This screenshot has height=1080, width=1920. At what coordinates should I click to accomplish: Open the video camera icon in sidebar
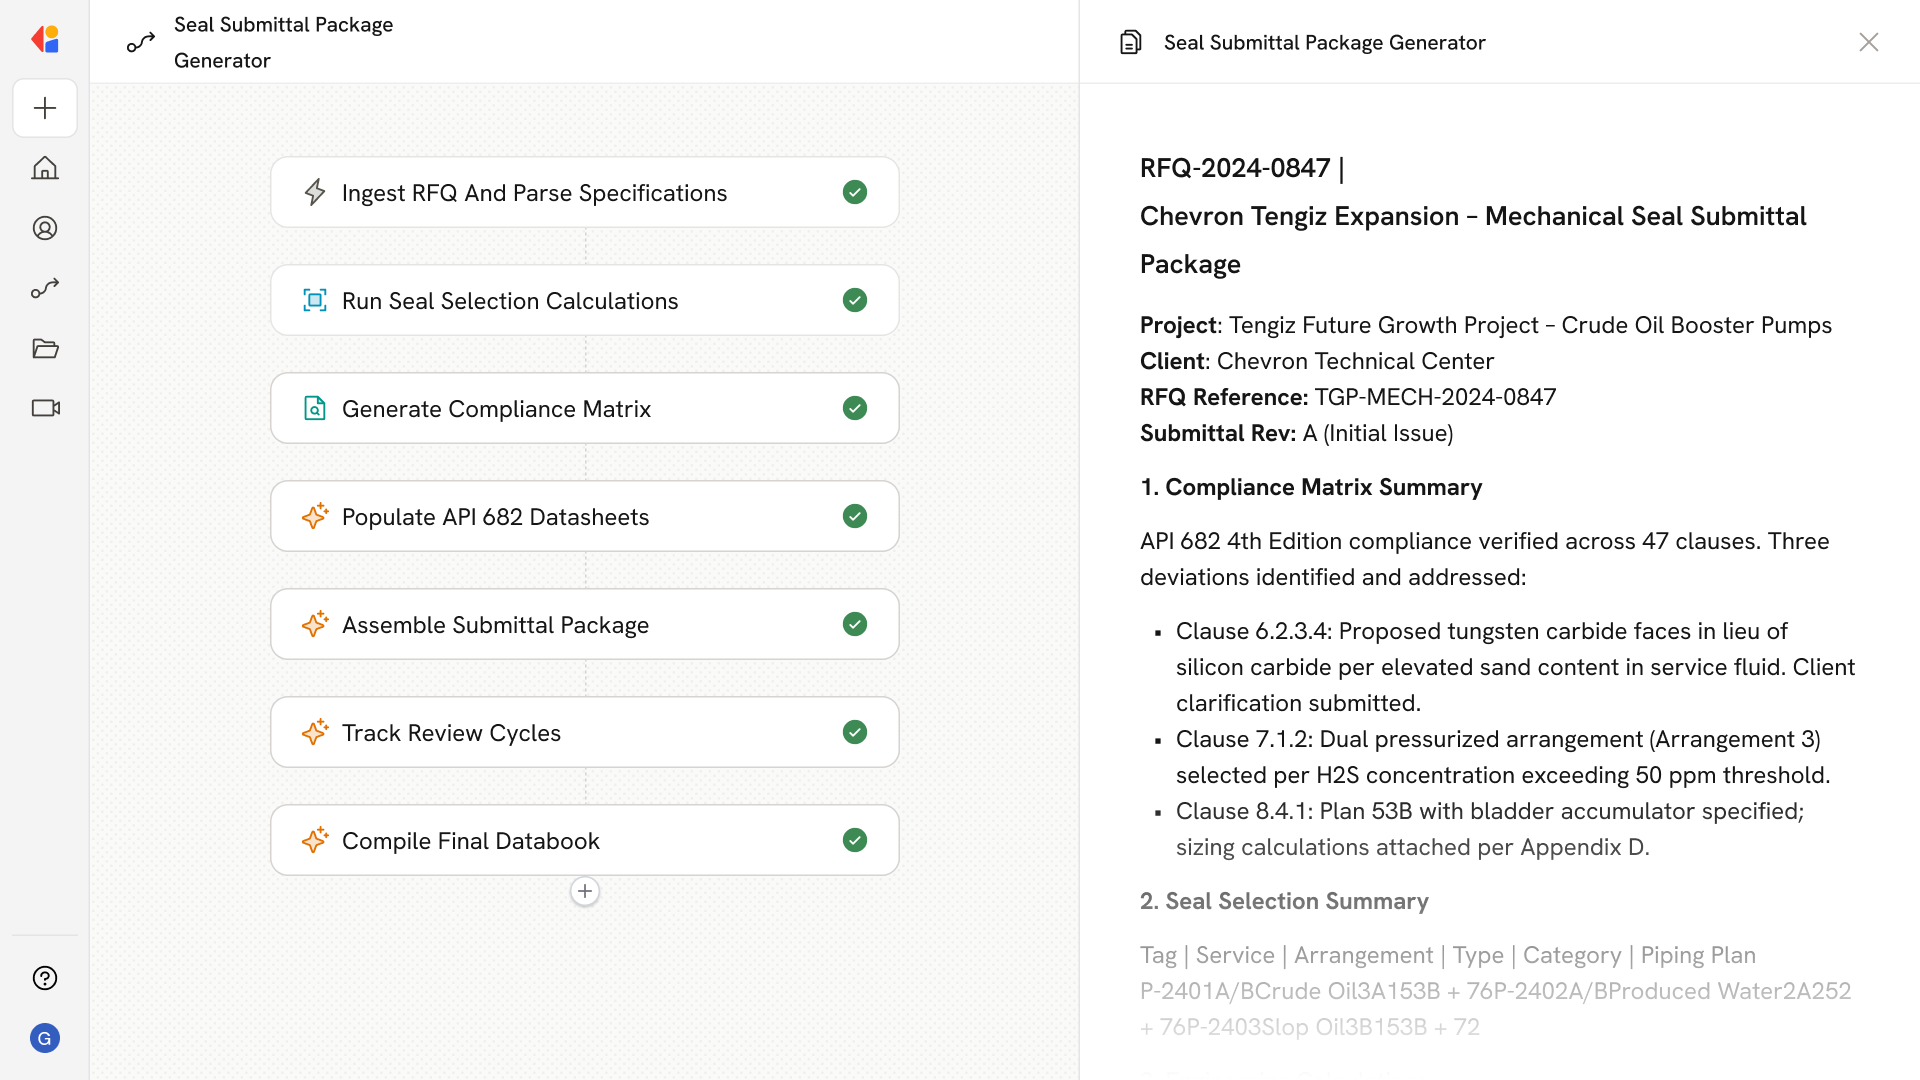45,408
